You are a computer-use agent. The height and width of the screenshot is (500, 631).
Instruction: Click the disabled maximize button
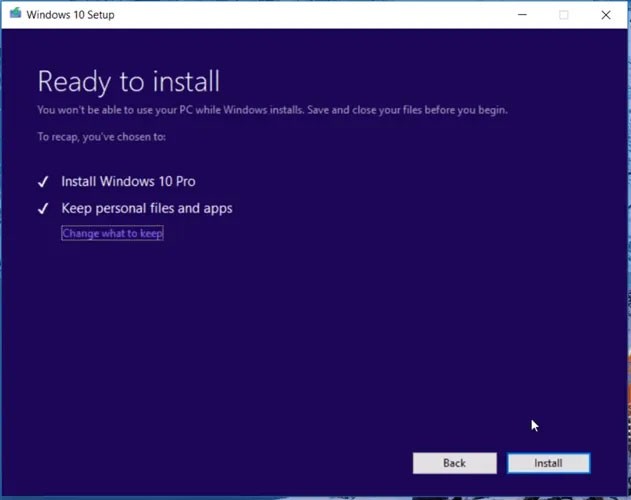(x=563, y=15)
